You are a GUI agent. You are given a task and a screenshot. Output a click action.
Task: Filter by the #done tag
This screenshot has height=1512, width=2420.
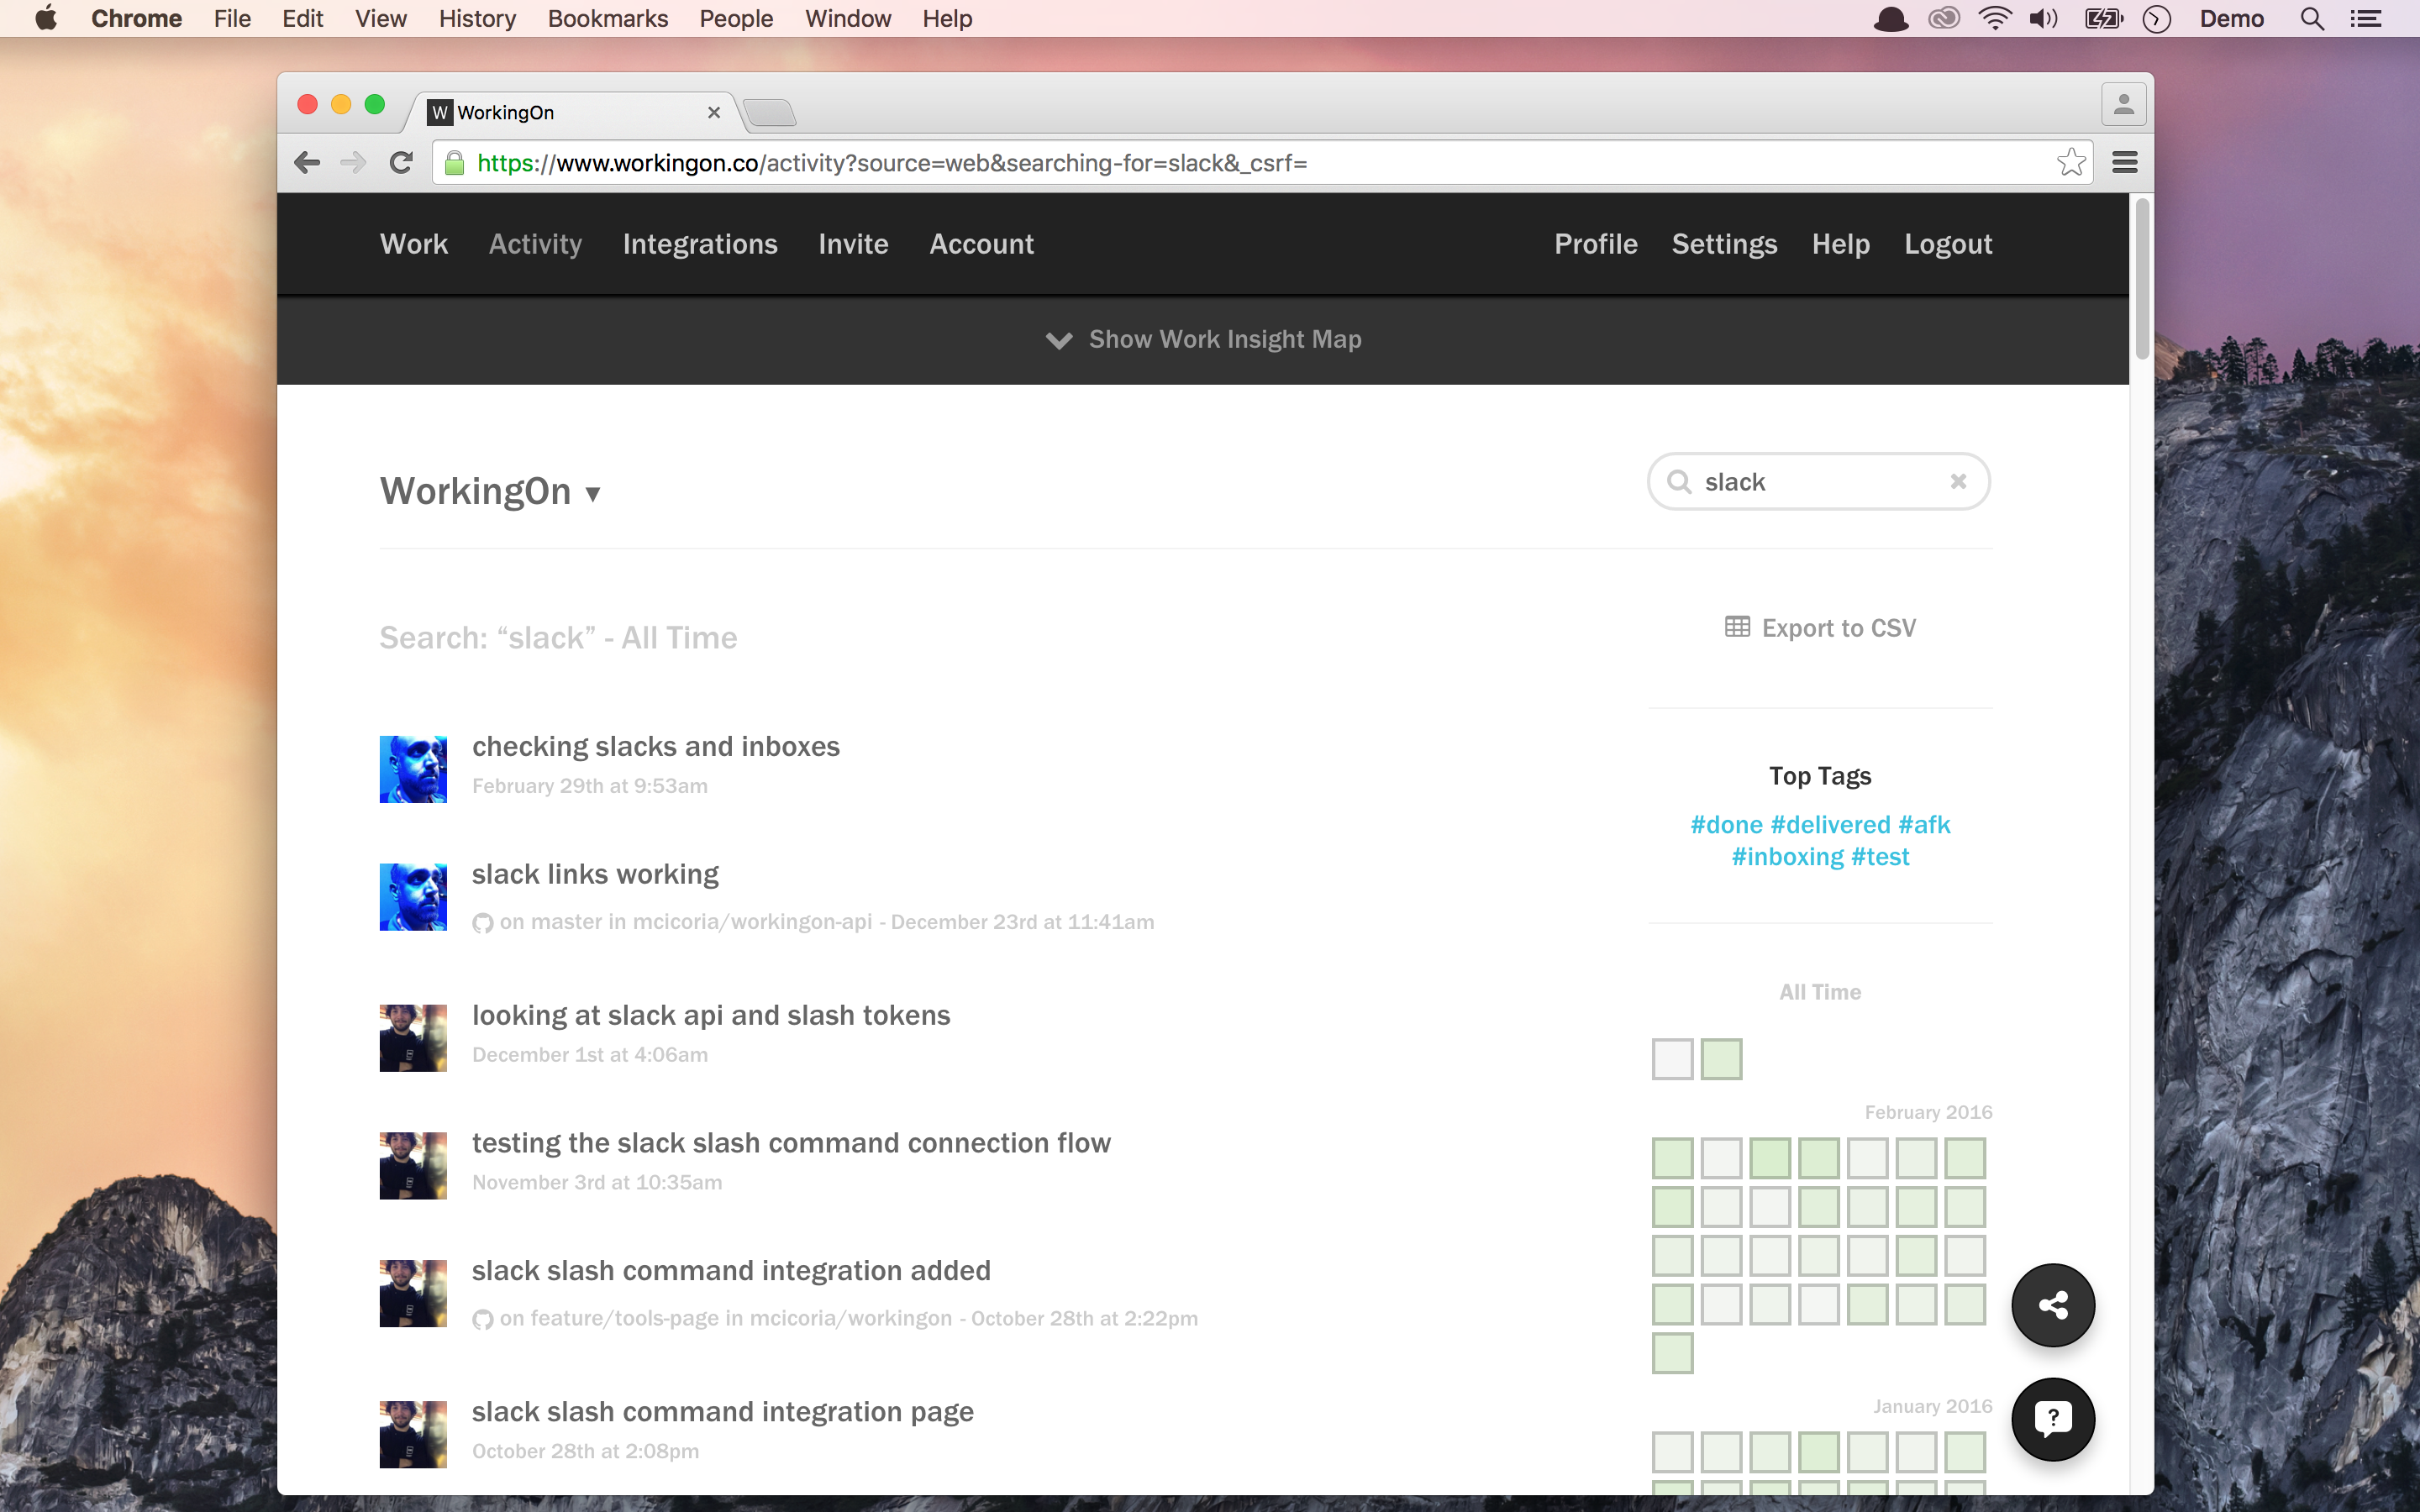click(1726, 824)
